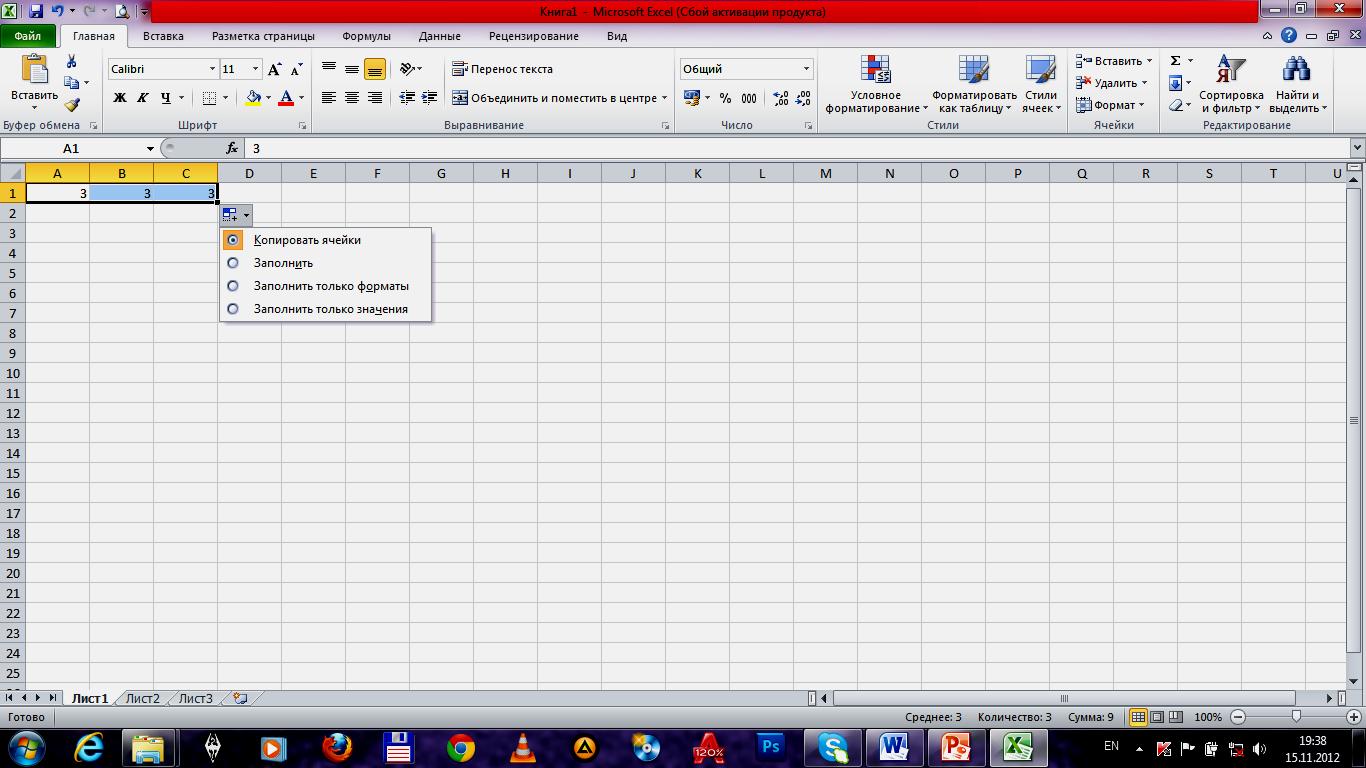Align cell content to middle
Image resolution: width=1366 pixels, height=768 pixels.
click(352, 69)
